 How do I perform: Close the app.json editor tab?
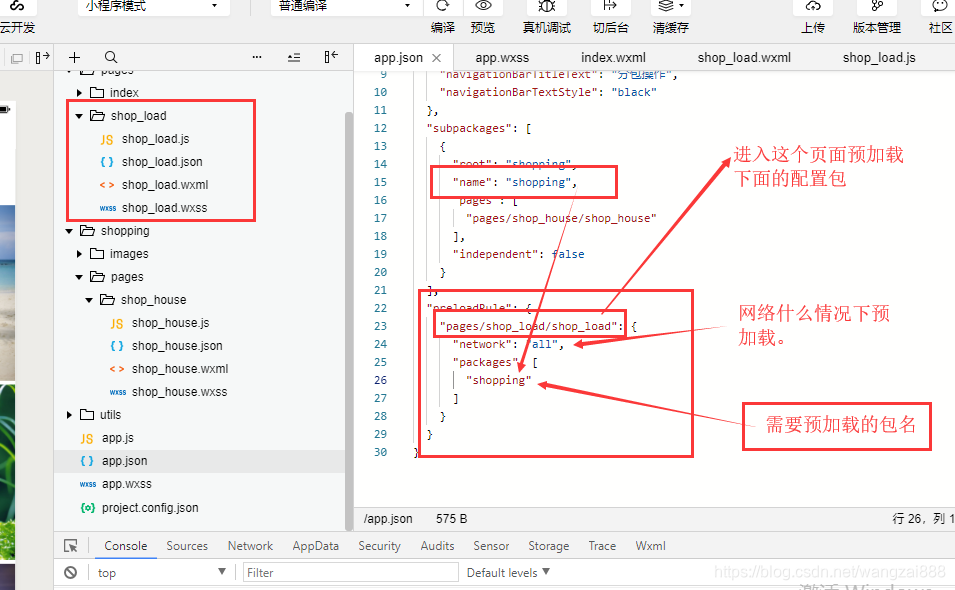point(436,58)
